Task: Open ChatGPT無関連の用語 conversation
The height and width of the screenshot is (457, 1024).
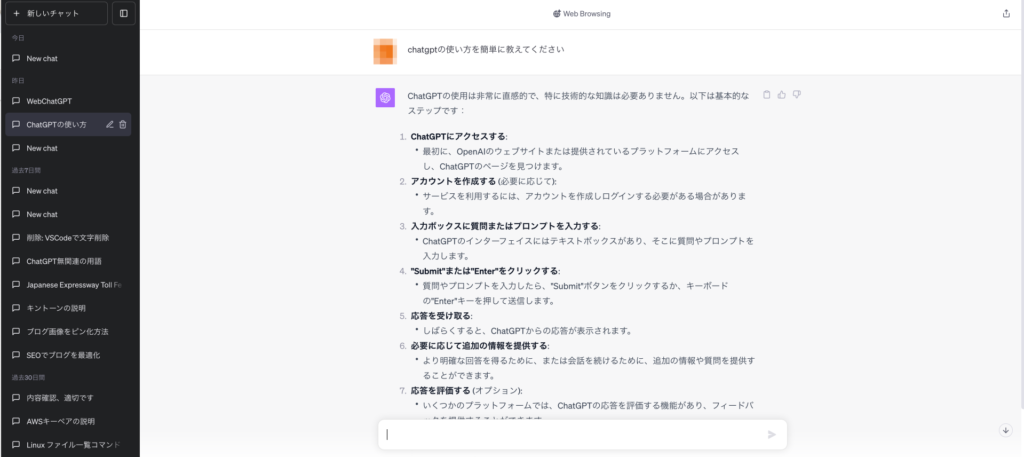Action: click(x=68, y=261)
